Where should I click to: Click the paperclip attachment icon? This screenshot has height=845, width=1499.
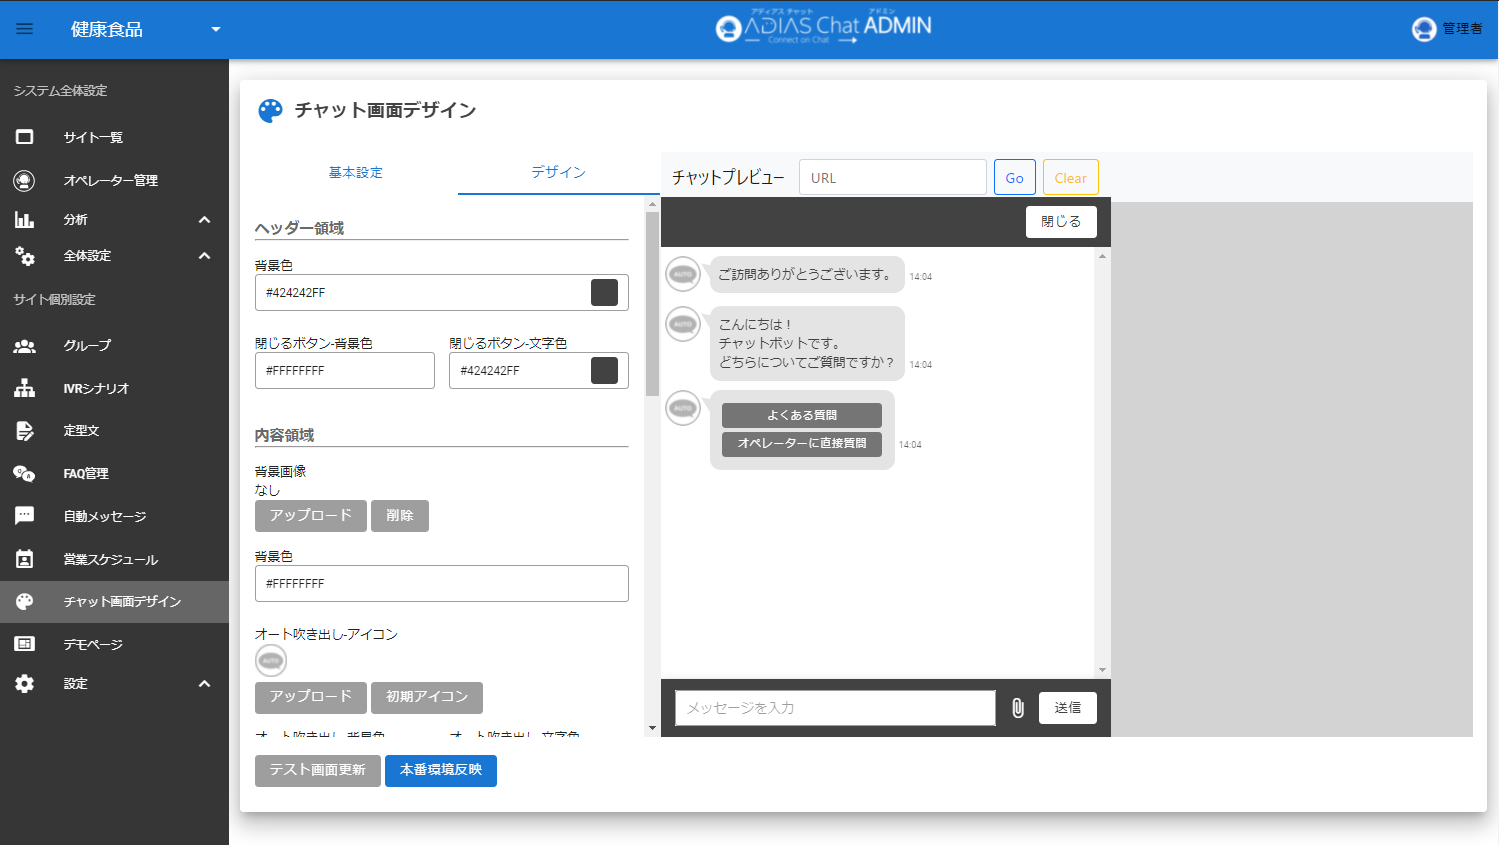1017,708
